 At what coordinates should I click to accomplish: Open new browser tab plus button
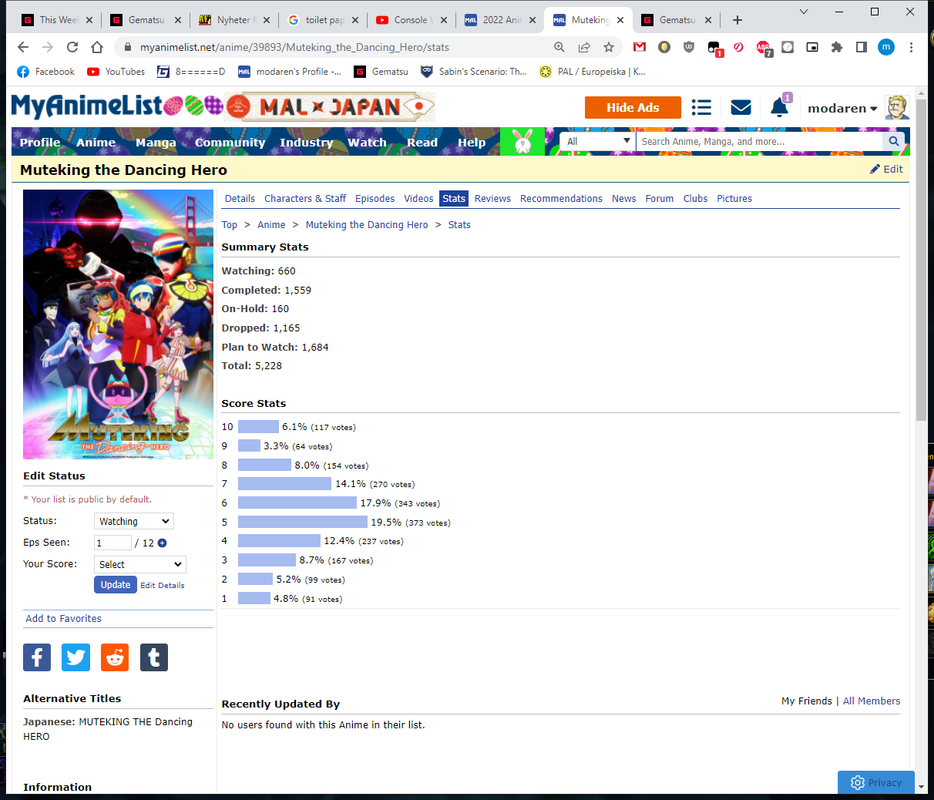pos(737,20)
